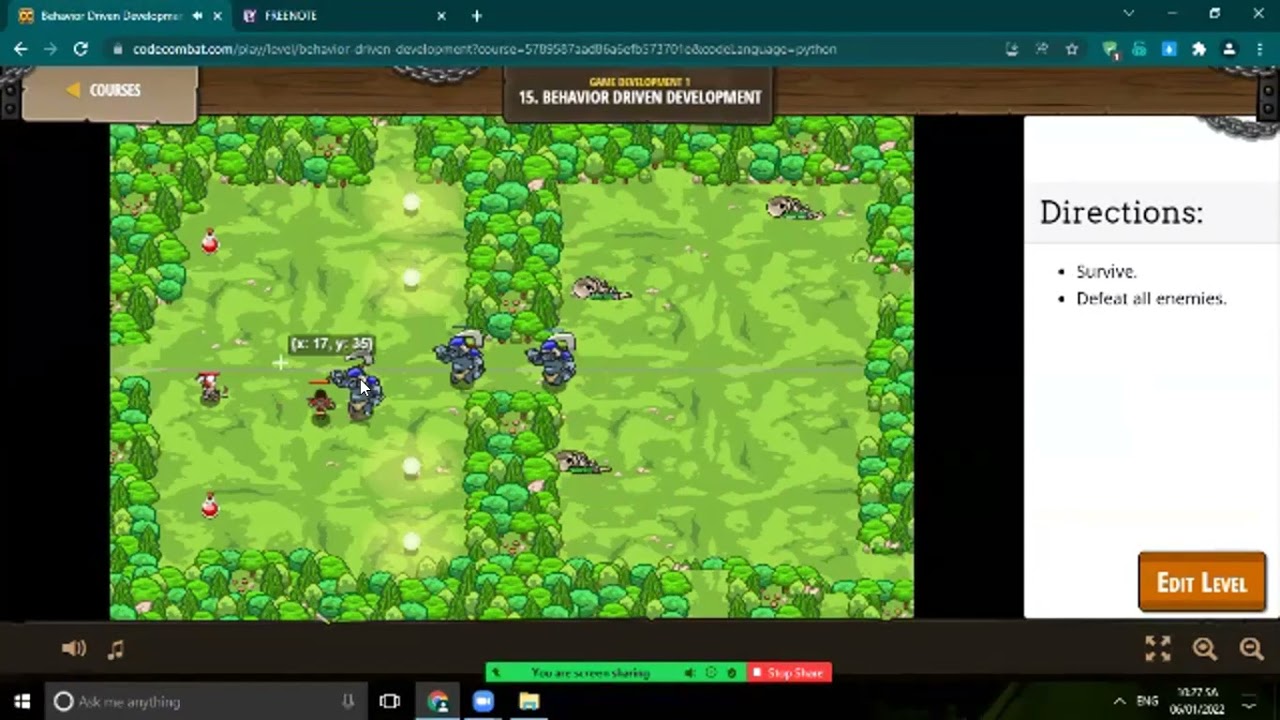Open Windows Task View
Screen dimensions: 1280x720
click(390, 701)
